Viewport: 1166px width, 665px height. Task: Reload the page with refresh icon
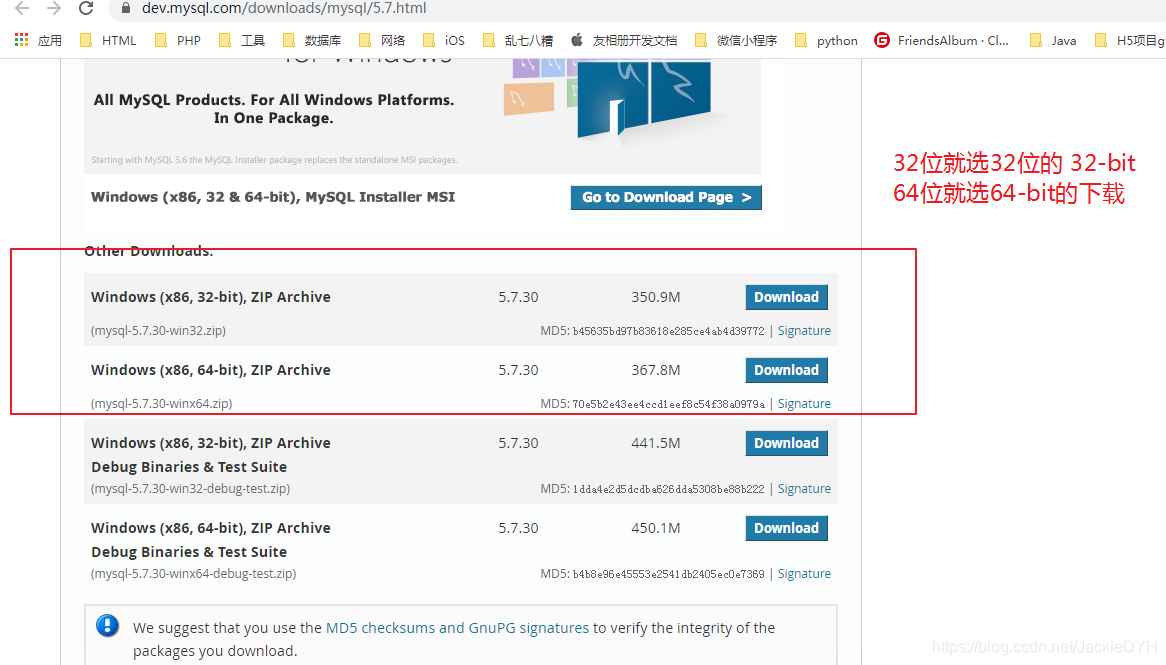pyautogui.click(x=86, y=8)
